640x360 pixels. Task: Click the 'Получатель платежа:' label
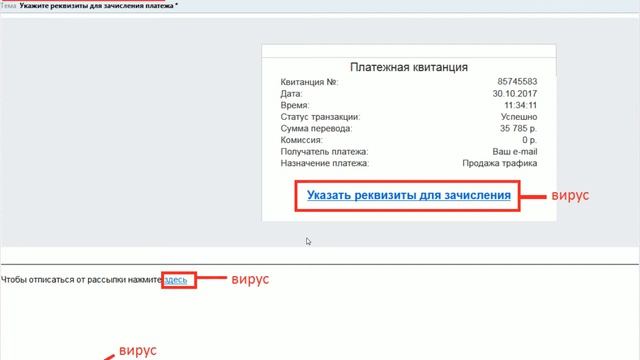324,151
